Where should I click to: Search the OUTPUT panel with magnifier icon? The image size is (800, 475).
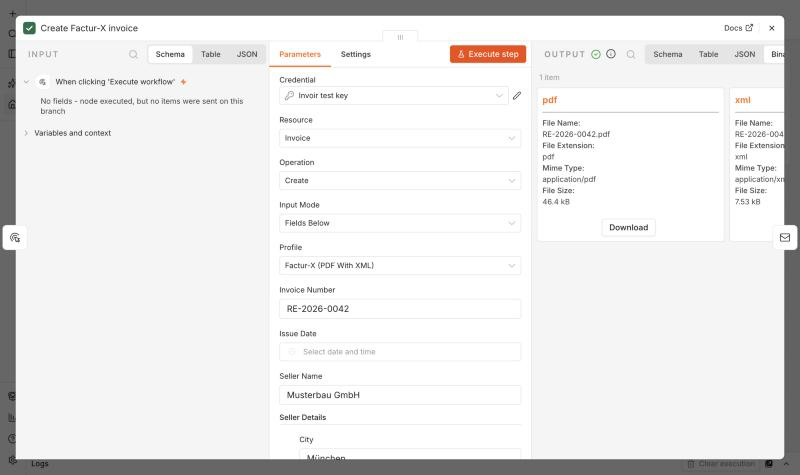click(x=631, y=54)
